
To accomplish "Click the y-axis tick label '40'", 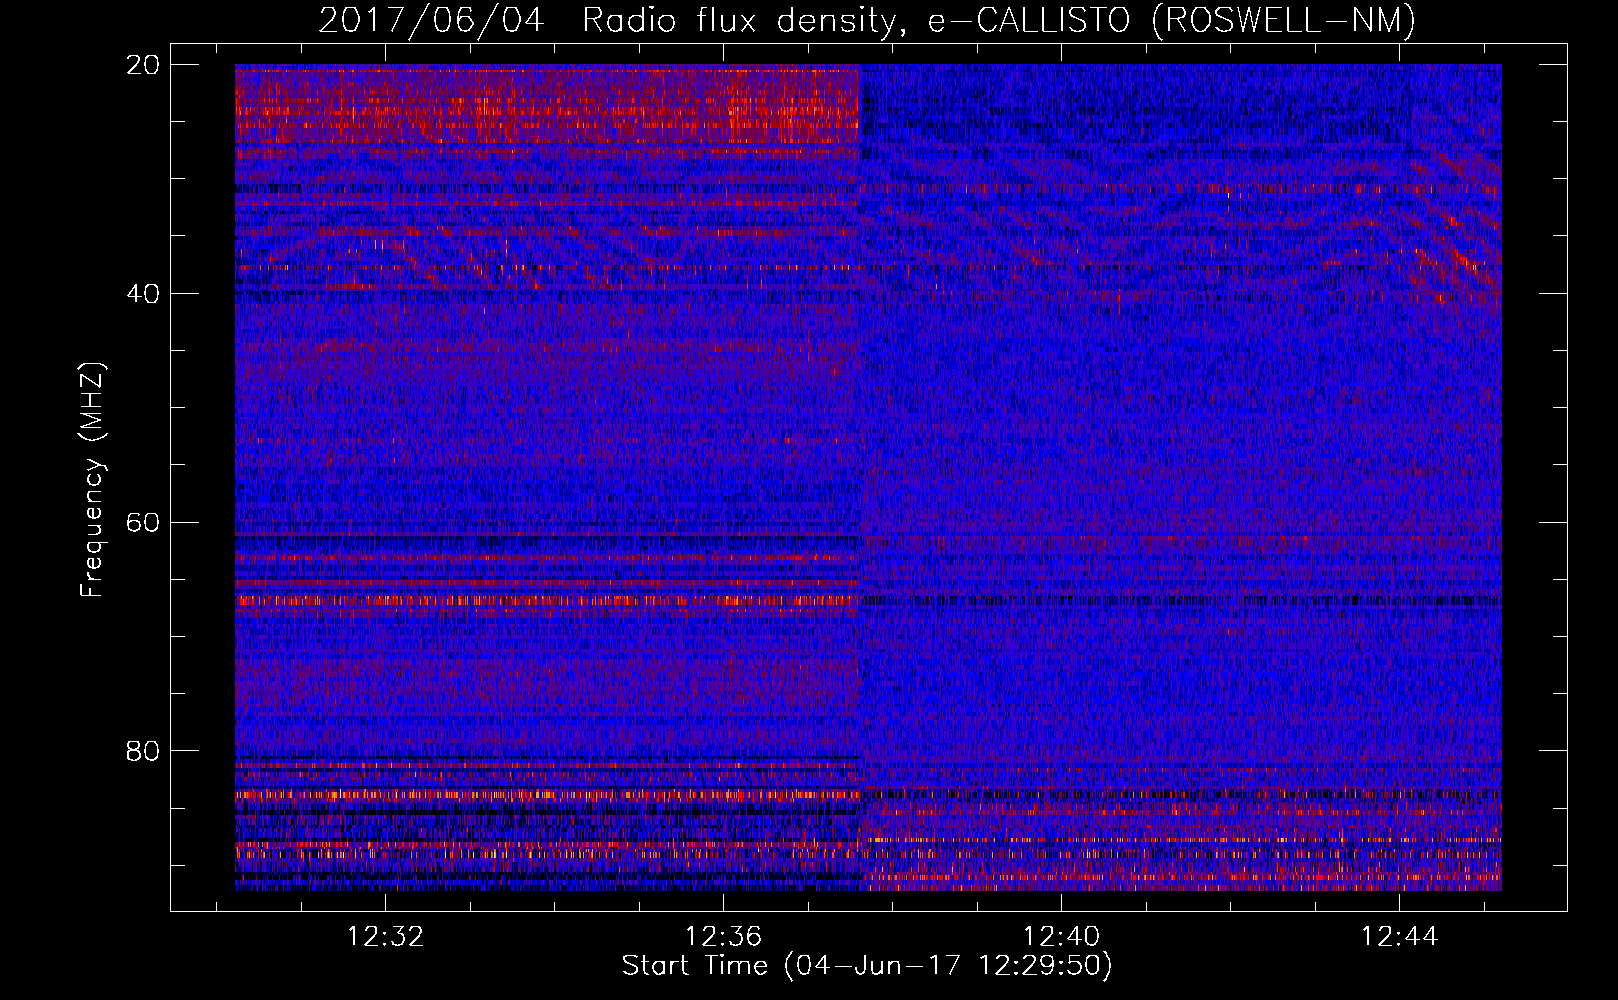I will 143,294.
